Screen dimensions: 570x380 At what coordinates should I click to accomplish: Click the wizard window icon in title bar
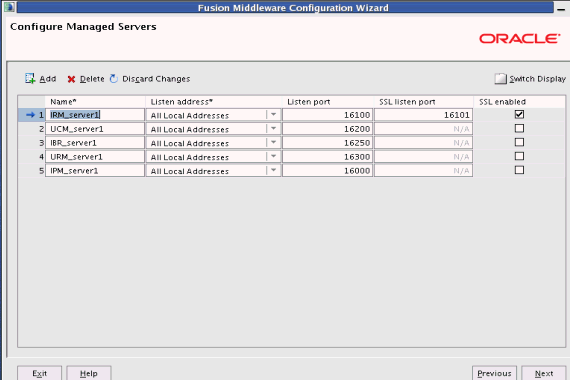click(9, 7)
